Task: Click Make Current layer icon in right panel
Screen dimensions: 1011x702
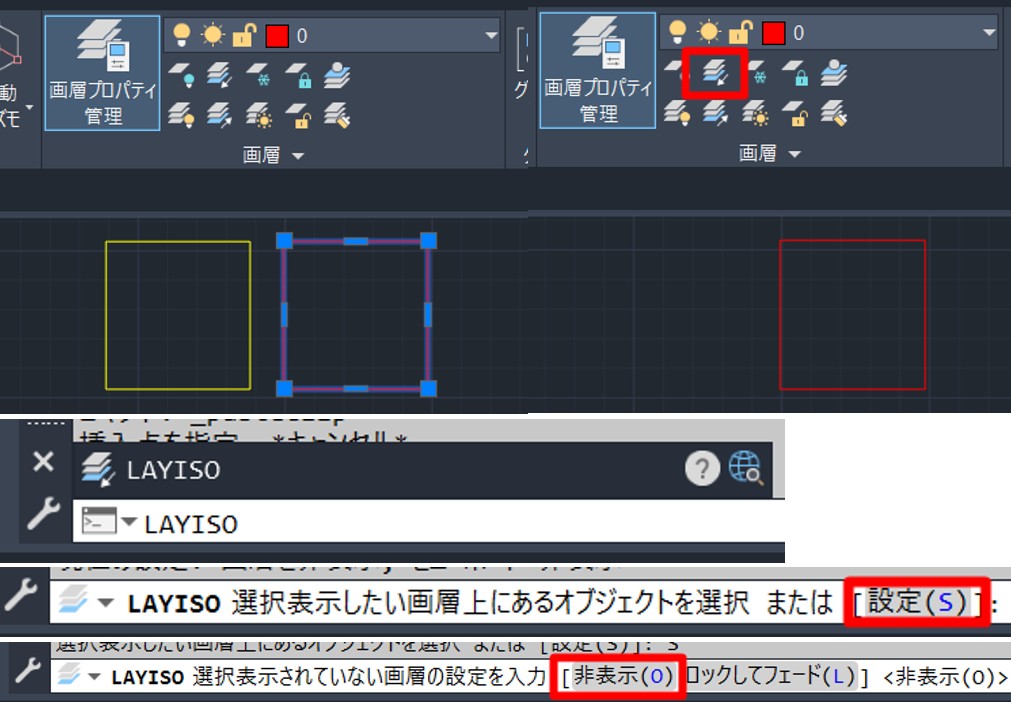Action: (835, 75)
